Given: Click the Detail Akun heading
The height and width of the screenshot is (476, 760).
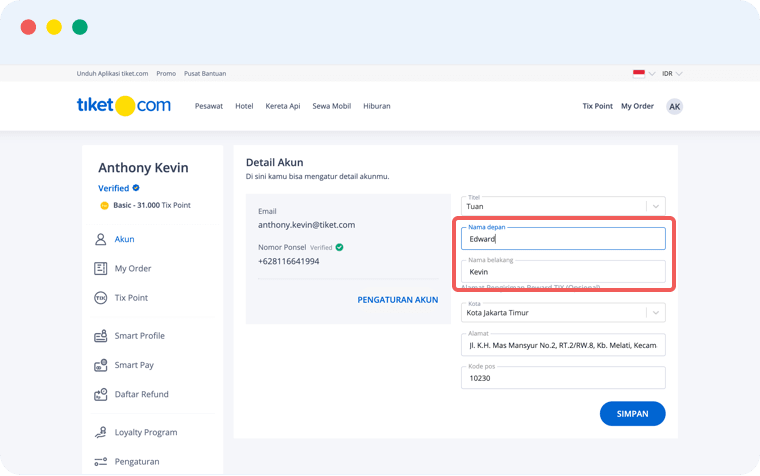Looking at the screenshot, I should tap(274, 162).
